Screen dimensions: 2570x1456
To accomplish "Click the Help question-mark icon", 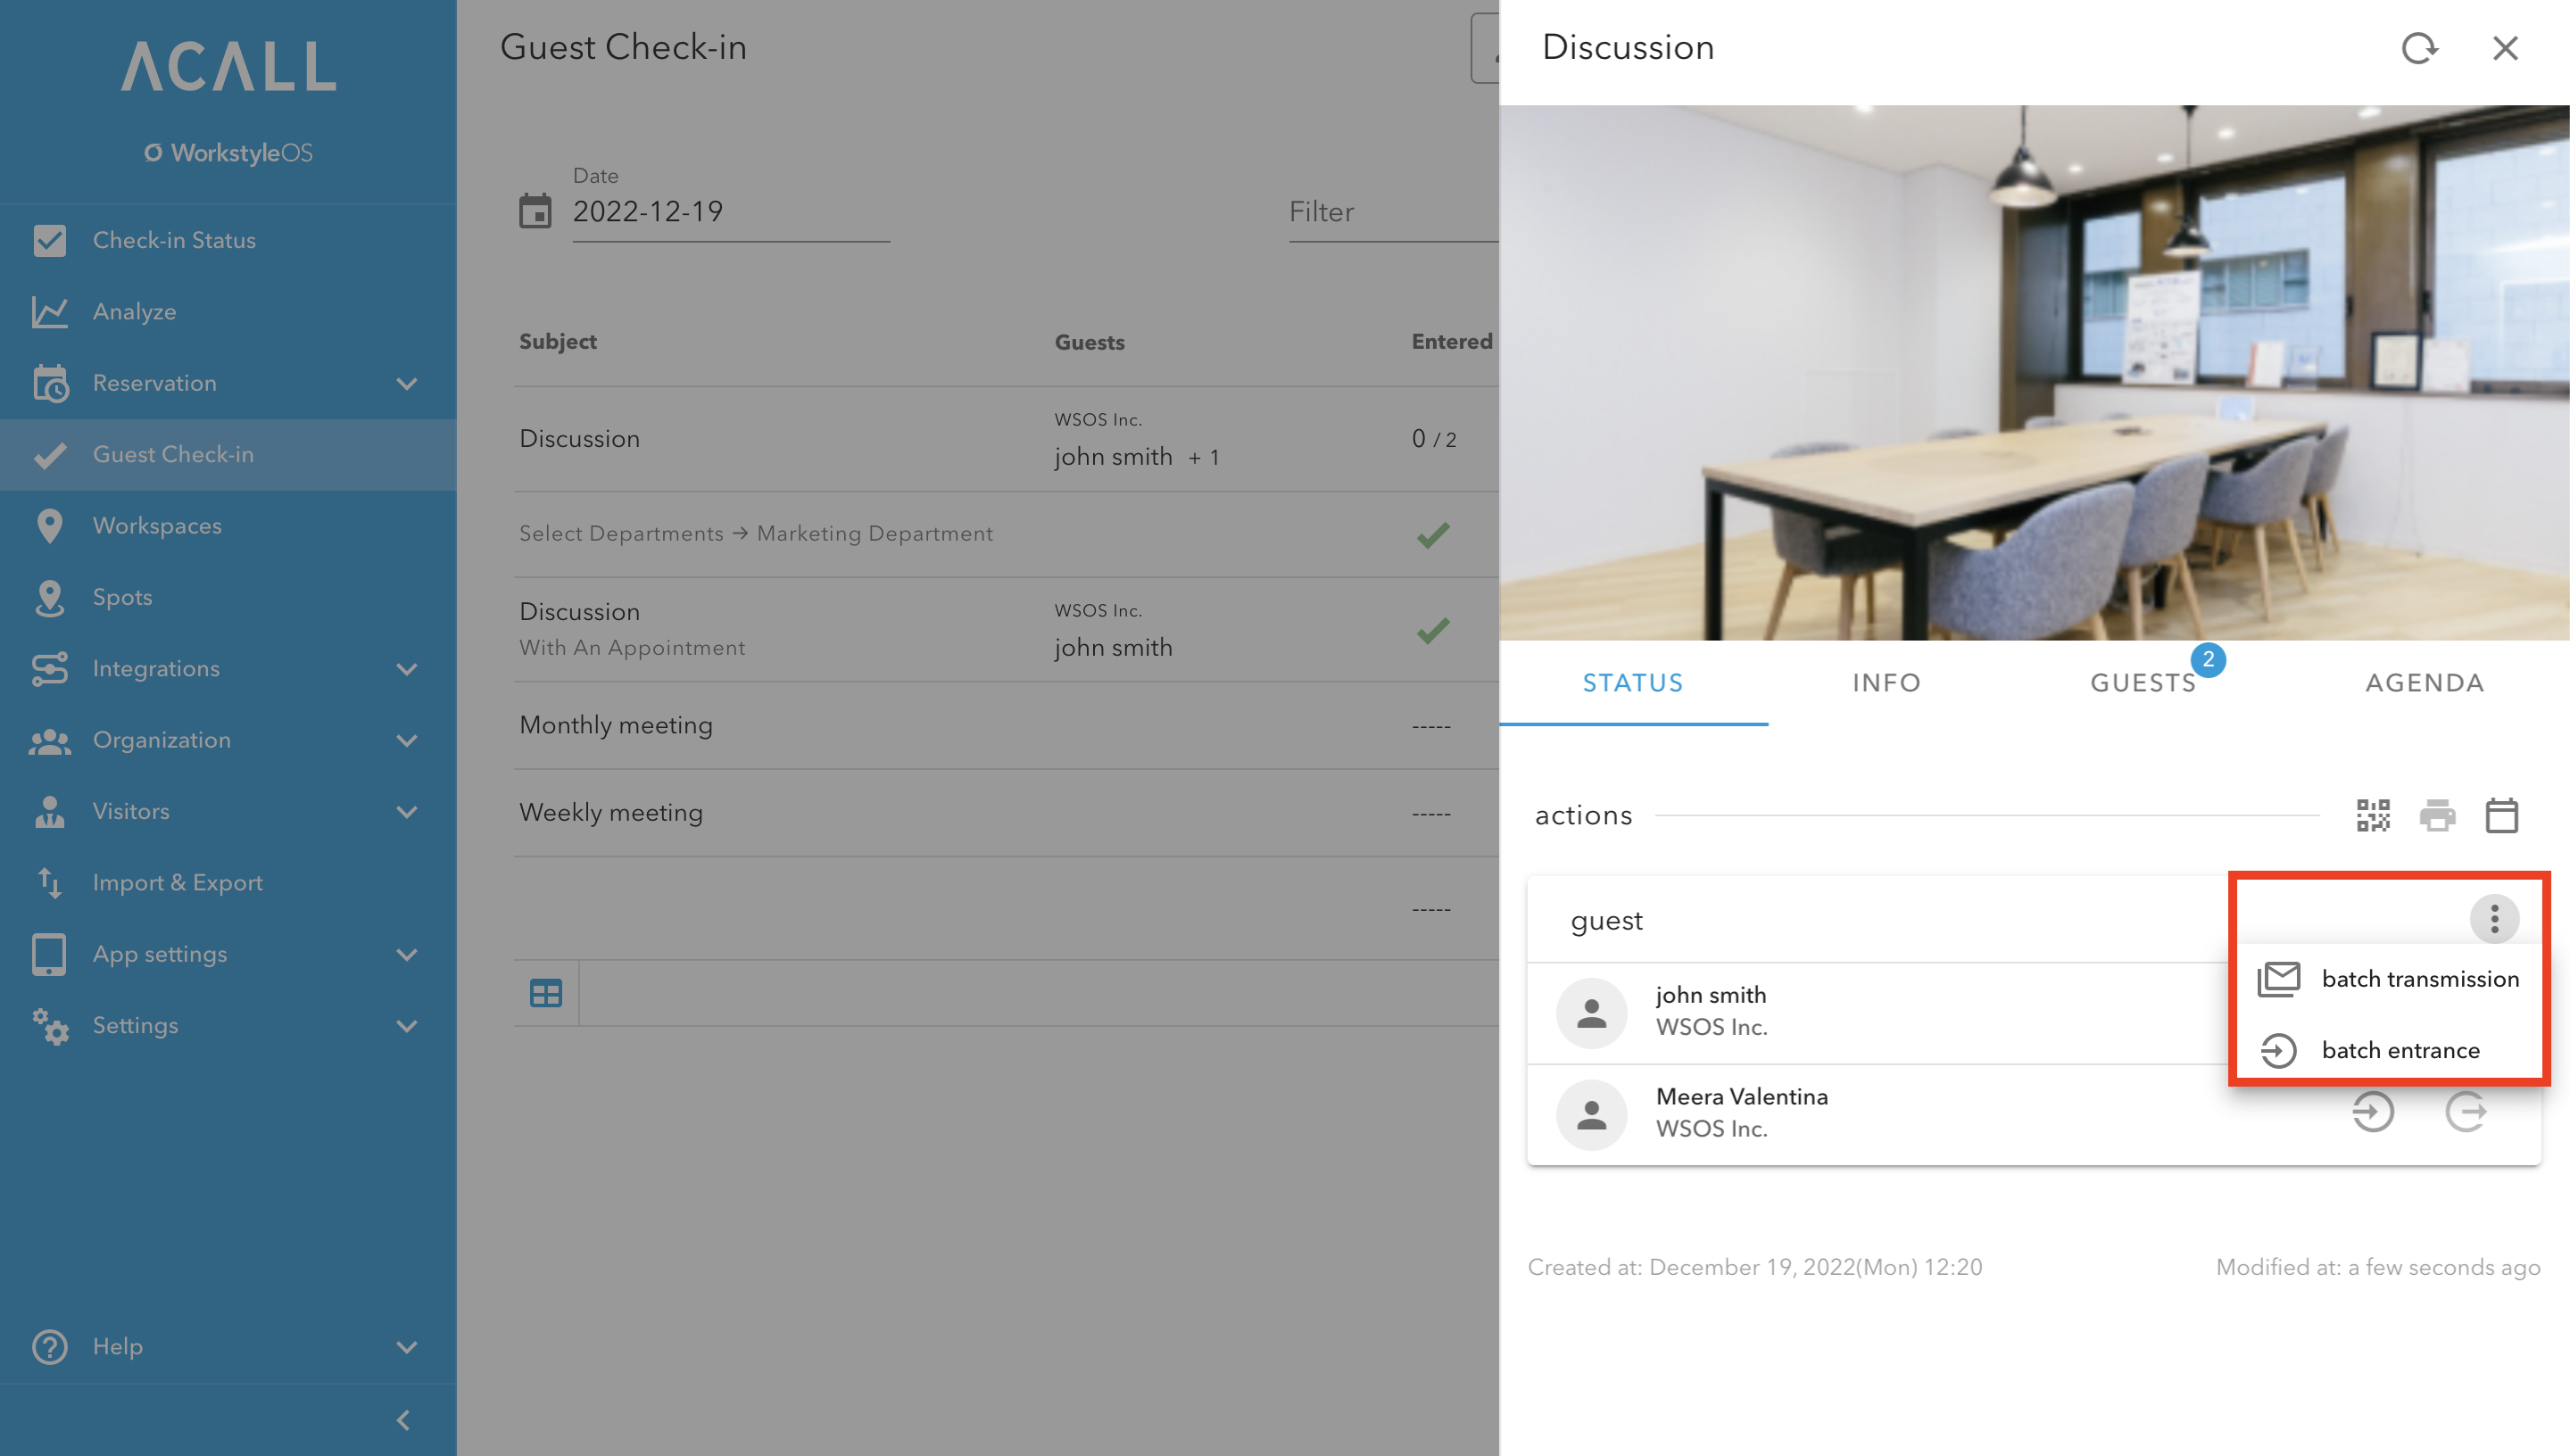I will (x=49, y=1346).
